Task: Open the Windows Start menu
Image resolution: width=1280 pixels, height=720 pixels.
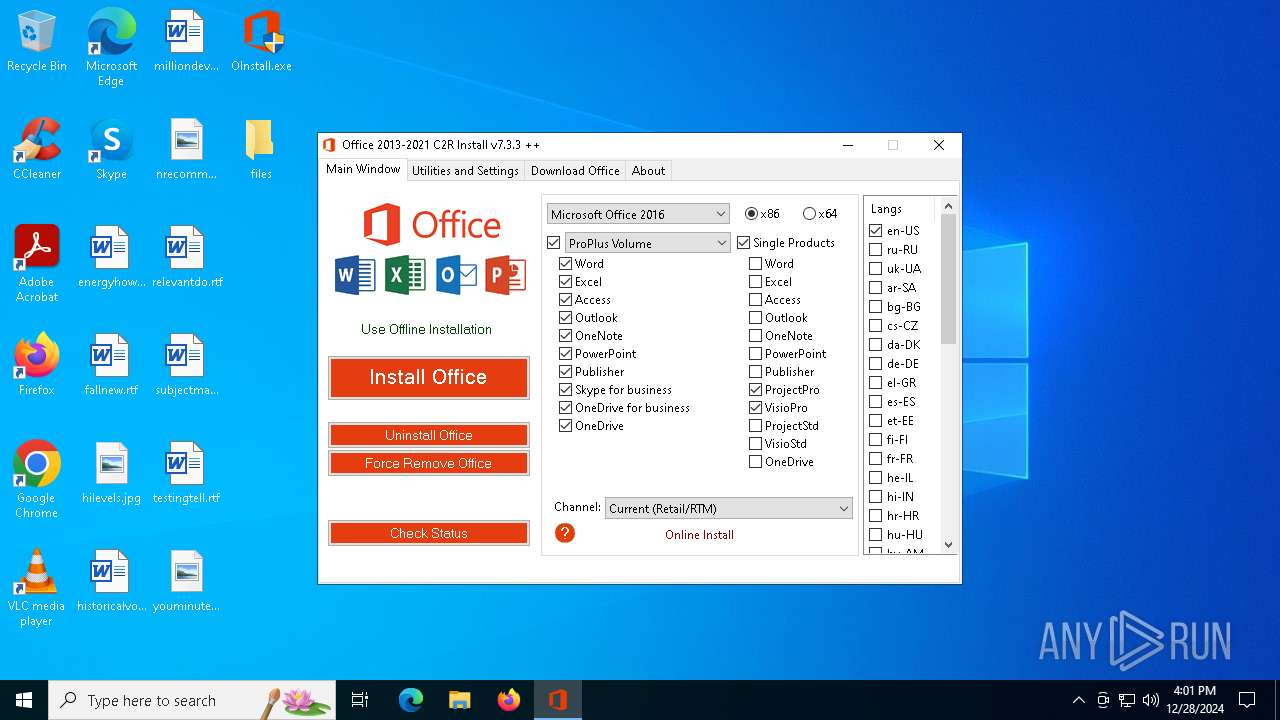Action: [x=24, y=700]
